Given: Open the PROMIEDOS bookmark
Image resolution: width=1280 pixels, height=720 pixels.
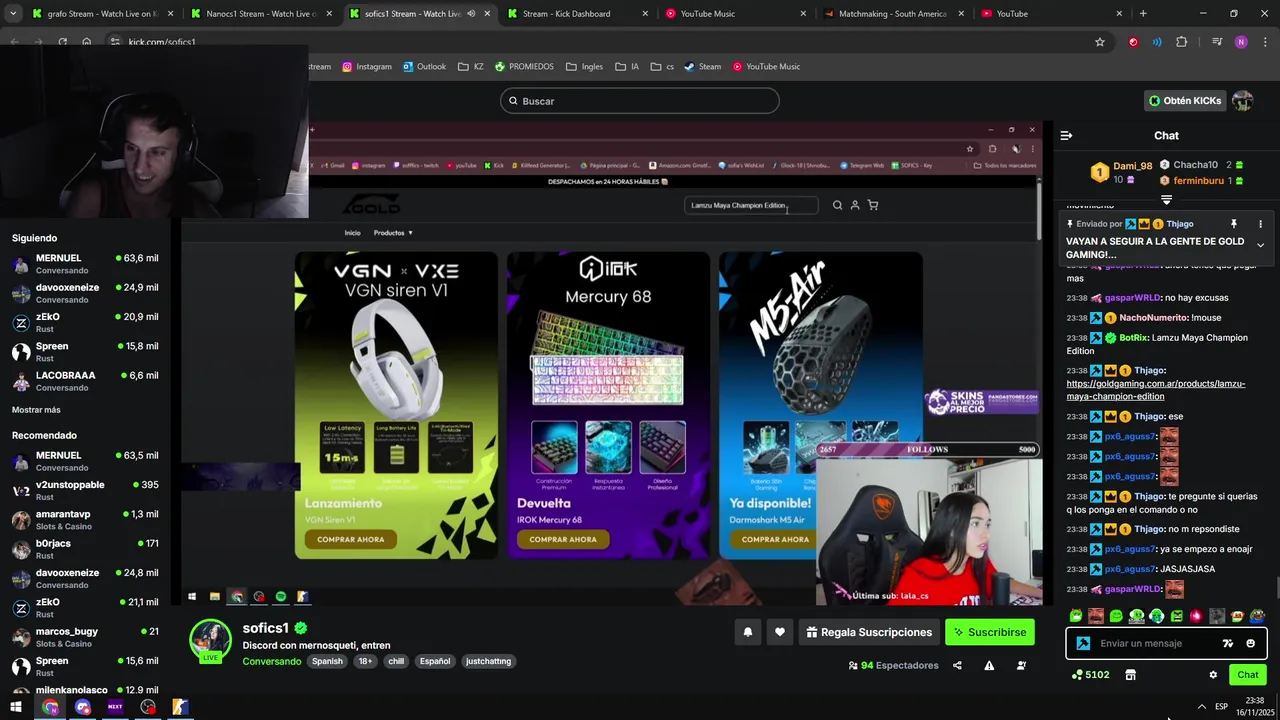Looking at the screenshot, I should pyautogui.click(x=524, y=67).
